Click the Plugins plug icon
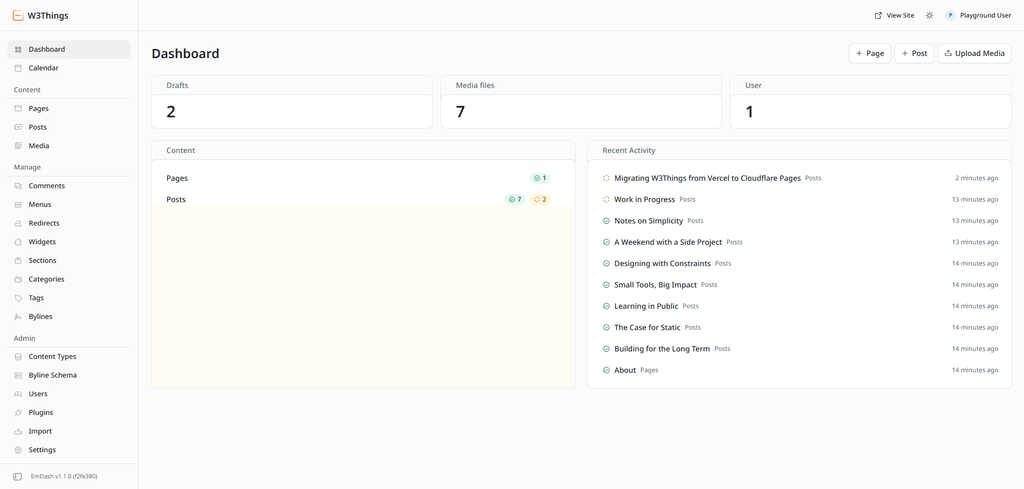The height and width of the screenshot is (489, 1024). pyautogui.click(x=18, y=413)
